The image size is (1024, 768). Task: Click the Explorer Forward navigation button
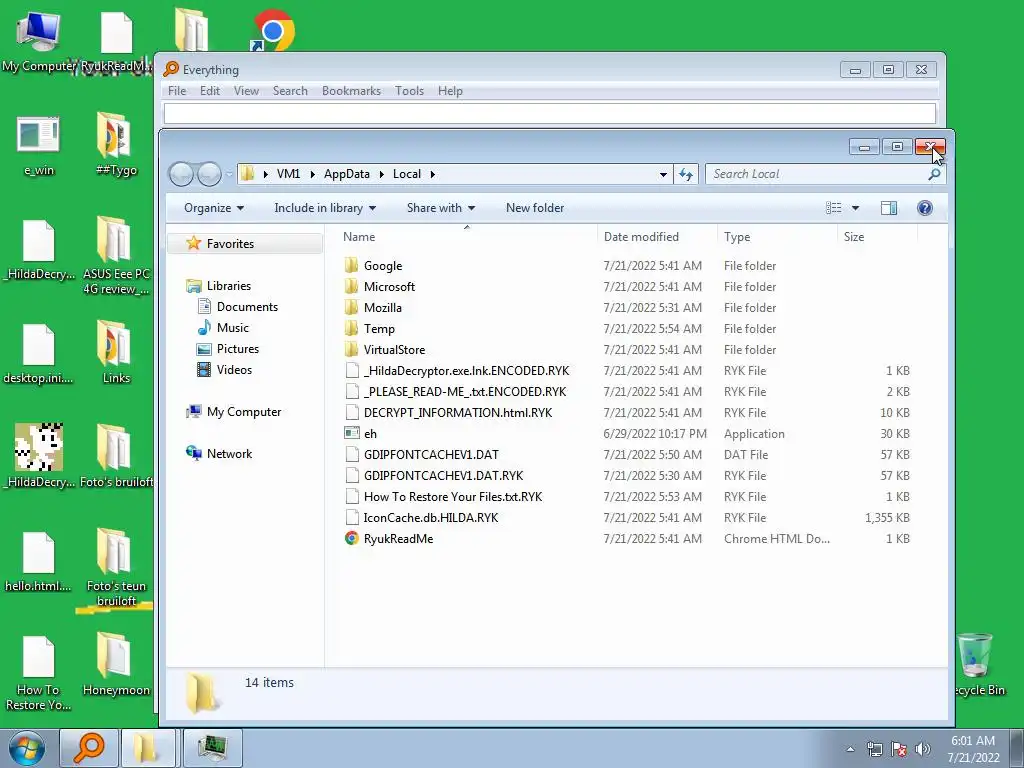pos(209,174)
